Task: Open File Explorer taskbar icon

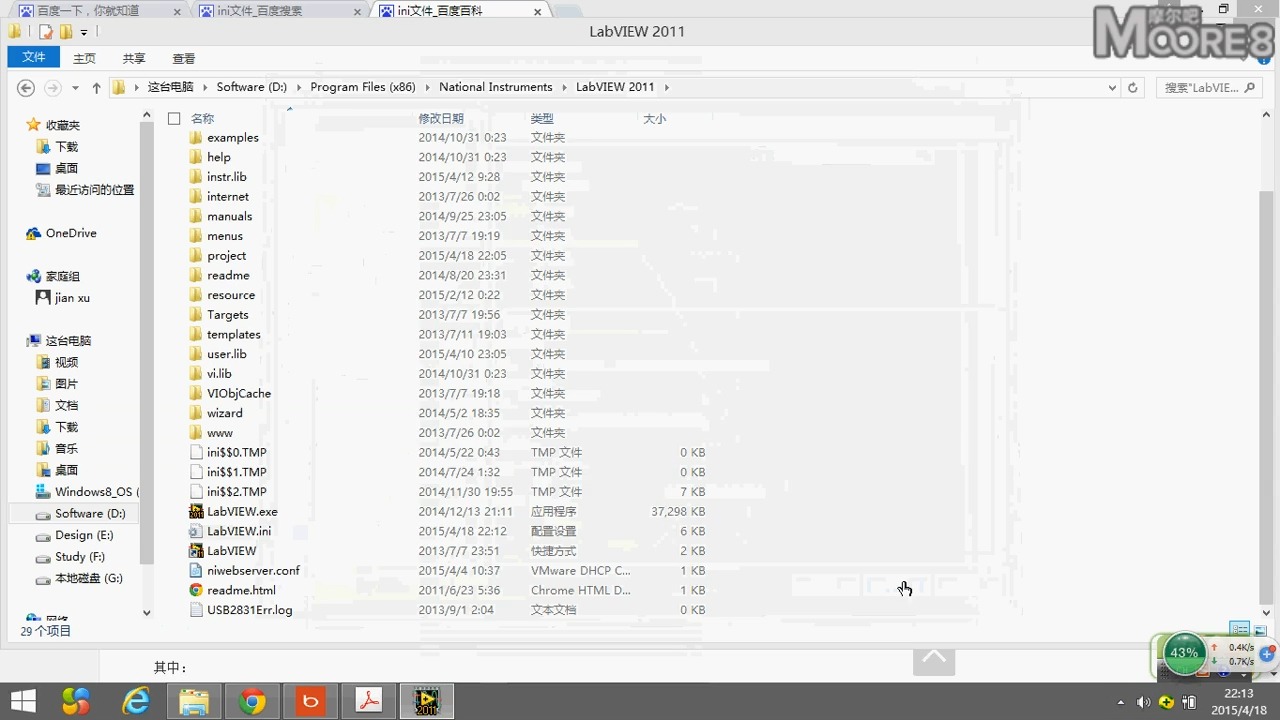Action: (194, 702)
